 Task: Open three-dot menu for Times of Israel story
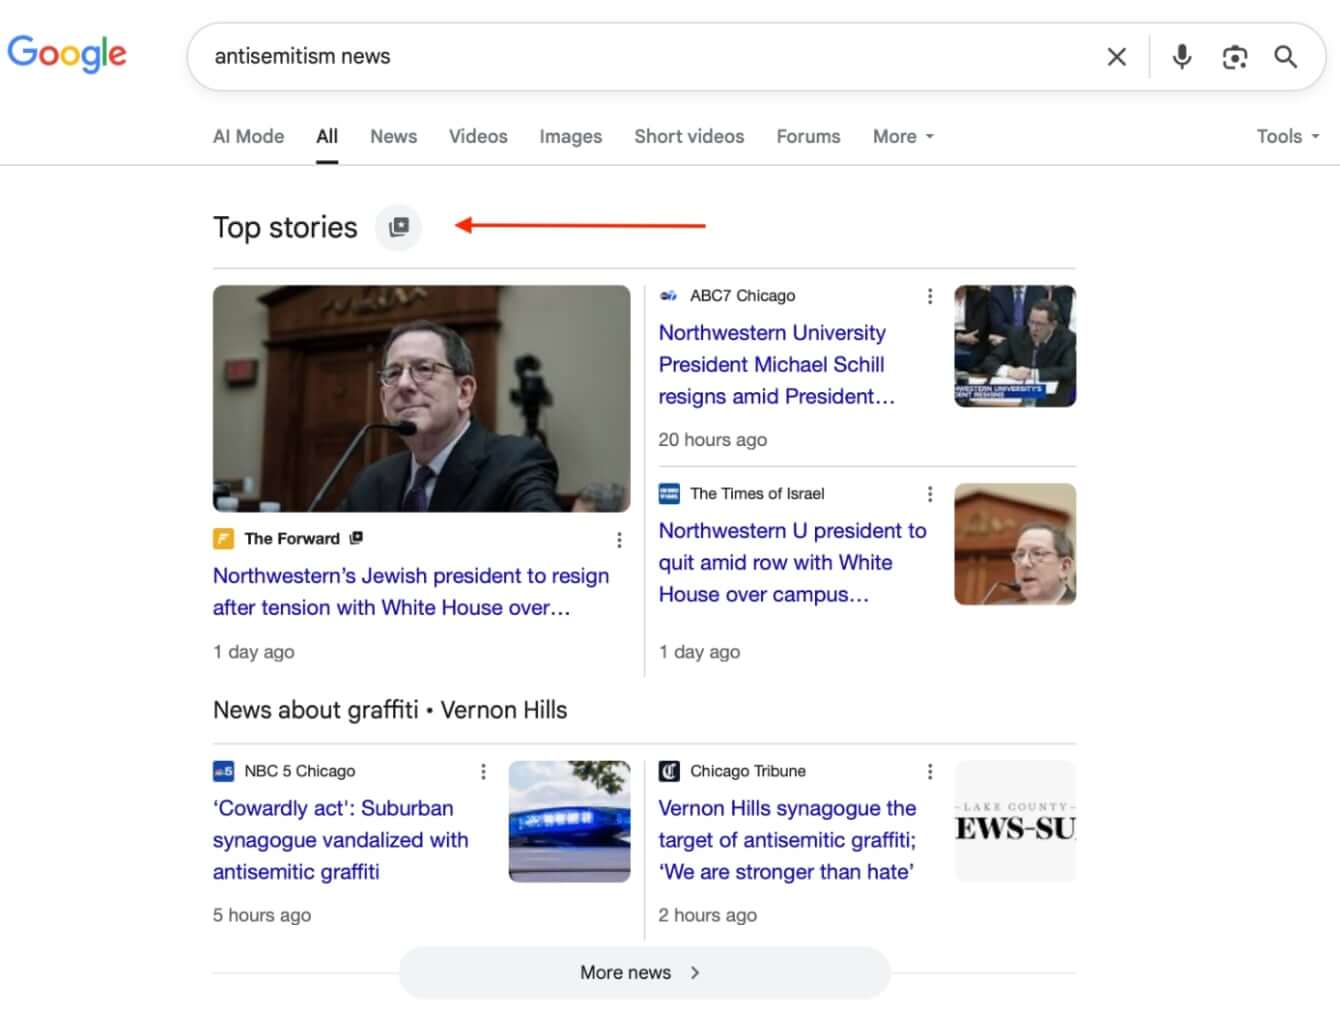(x=929, y=494)
